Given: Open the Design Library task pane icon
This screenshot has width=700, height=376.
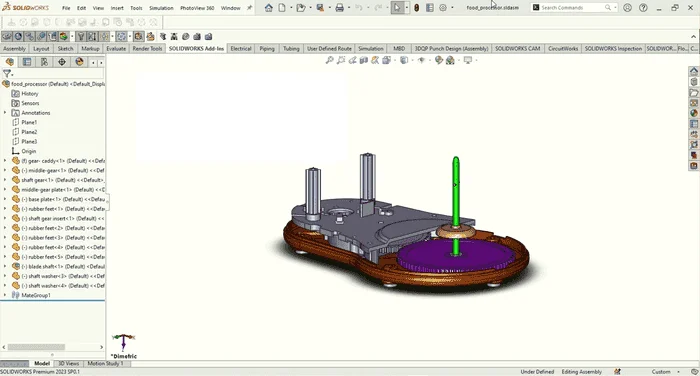Looking at the screenshot, I should 694,82.
